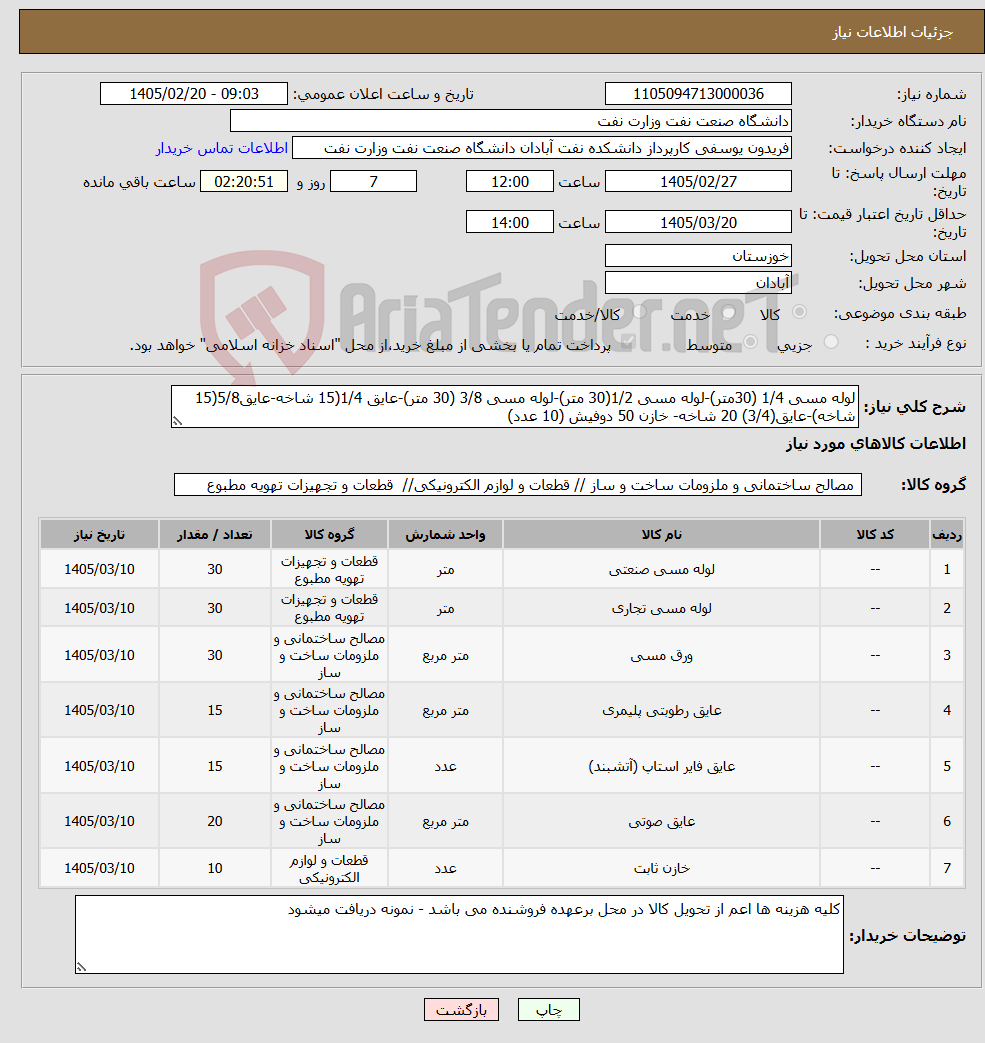The image size is (985, 1043).
Task: Click the response deadline date 1405/02/27 field
Action: pos(698,182)
